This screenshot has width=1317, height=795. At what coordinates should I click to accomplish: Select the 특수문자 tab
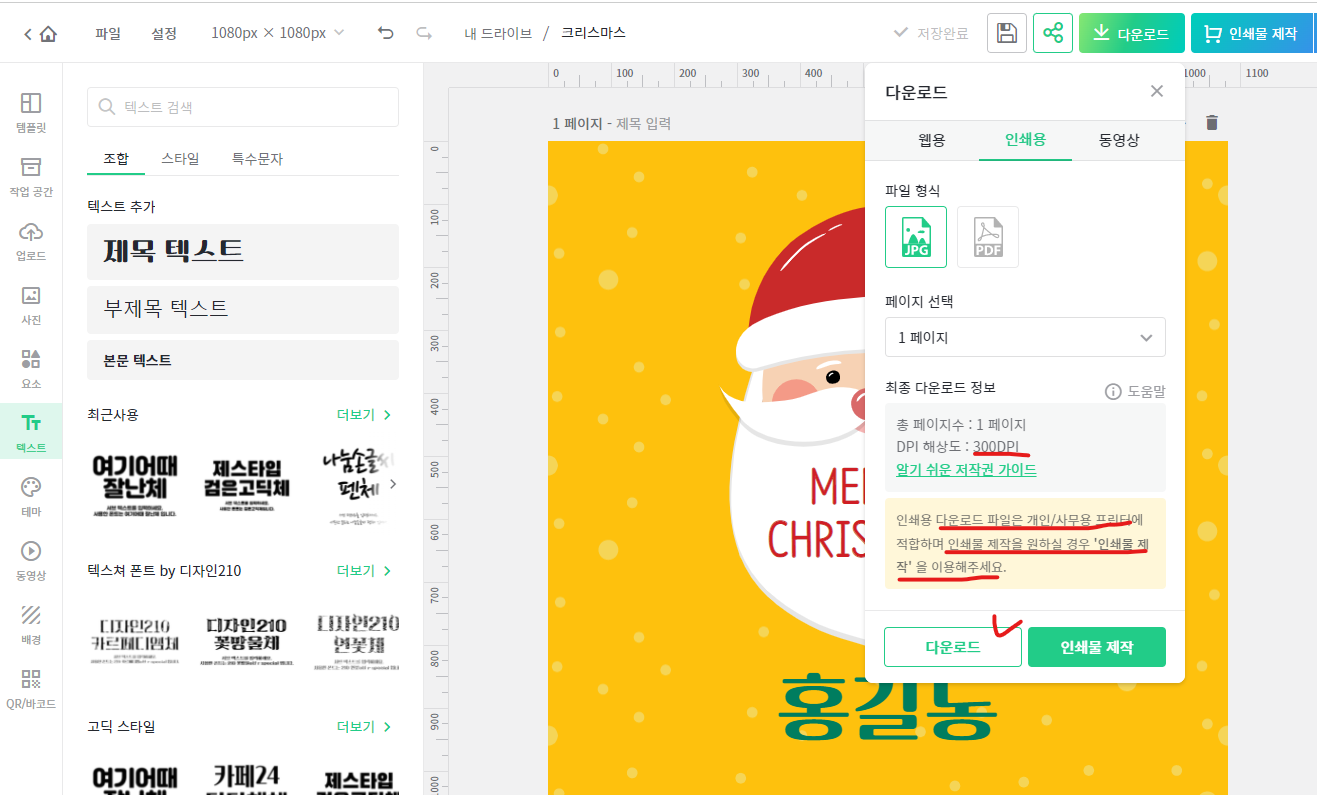point(257,159)
